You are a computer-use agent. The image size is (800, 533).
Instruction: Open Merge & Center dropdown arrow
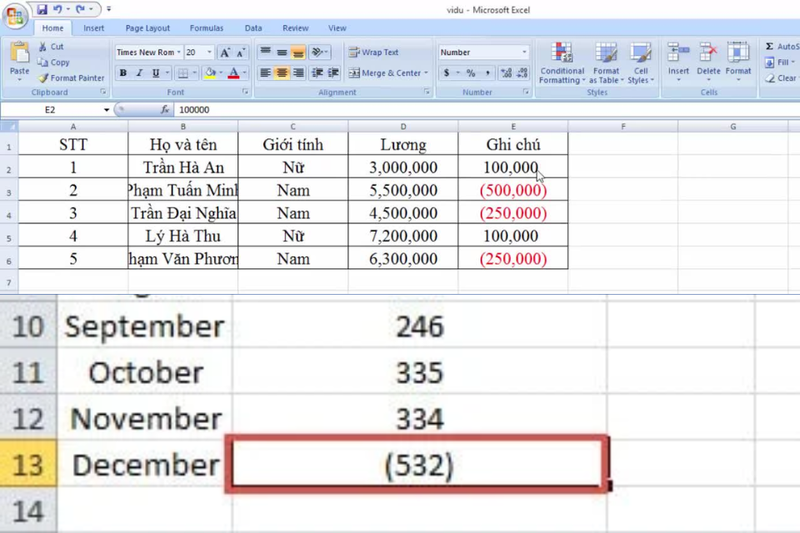tap(426, 73)
